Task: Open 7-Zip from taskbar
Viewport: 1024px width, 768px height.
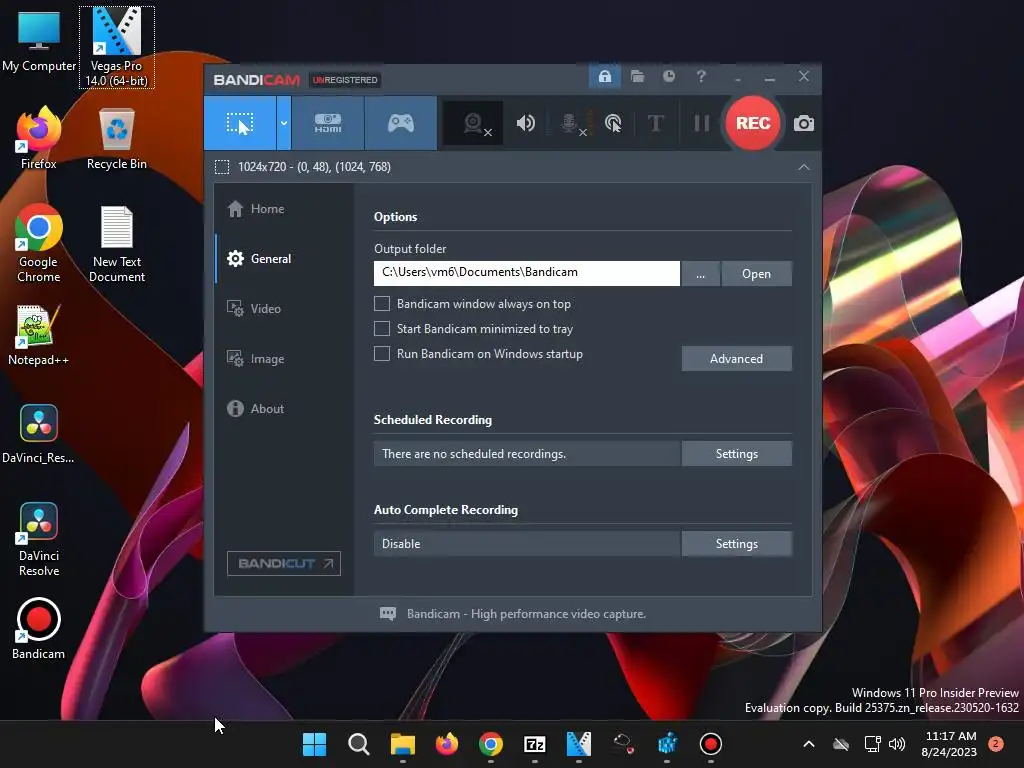Action: [535, 744]
